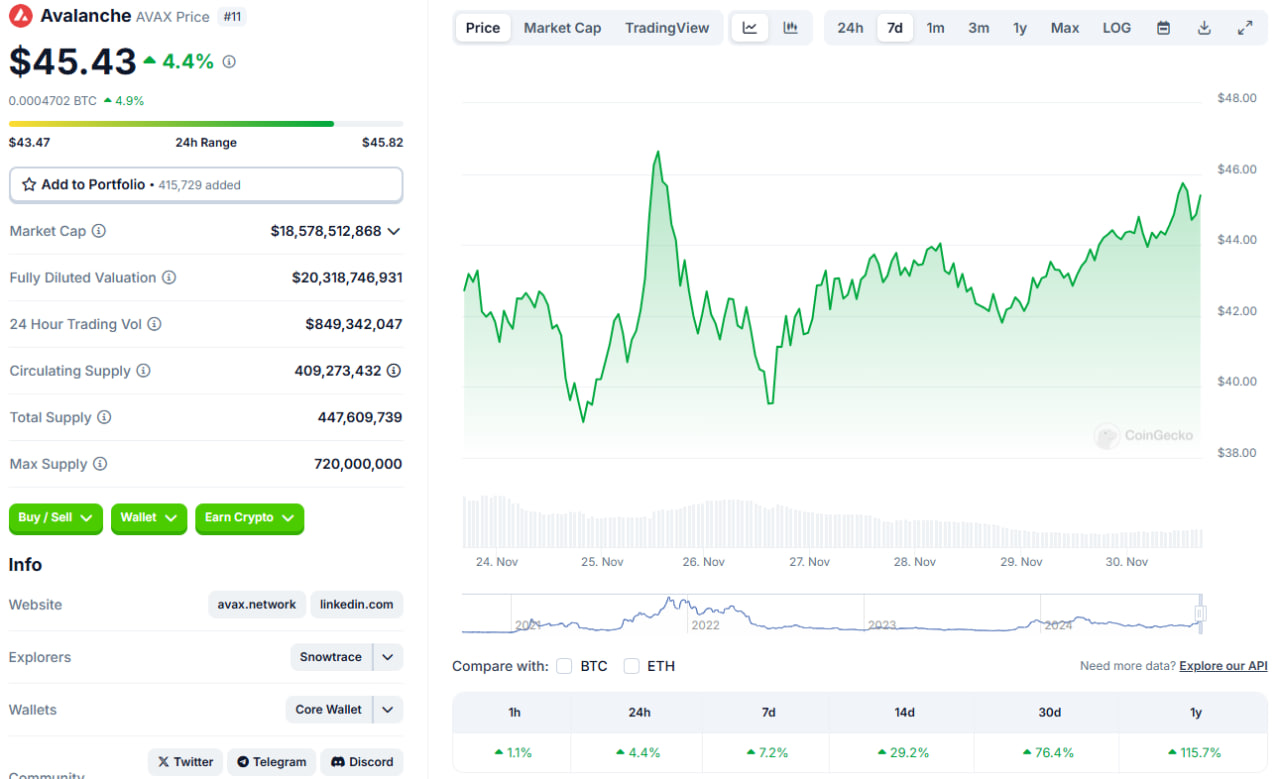The height and width of the screenshot is (779, 1280).
Task: Open the Buy / Sell dropdown
Action: (x=56, y=518)
